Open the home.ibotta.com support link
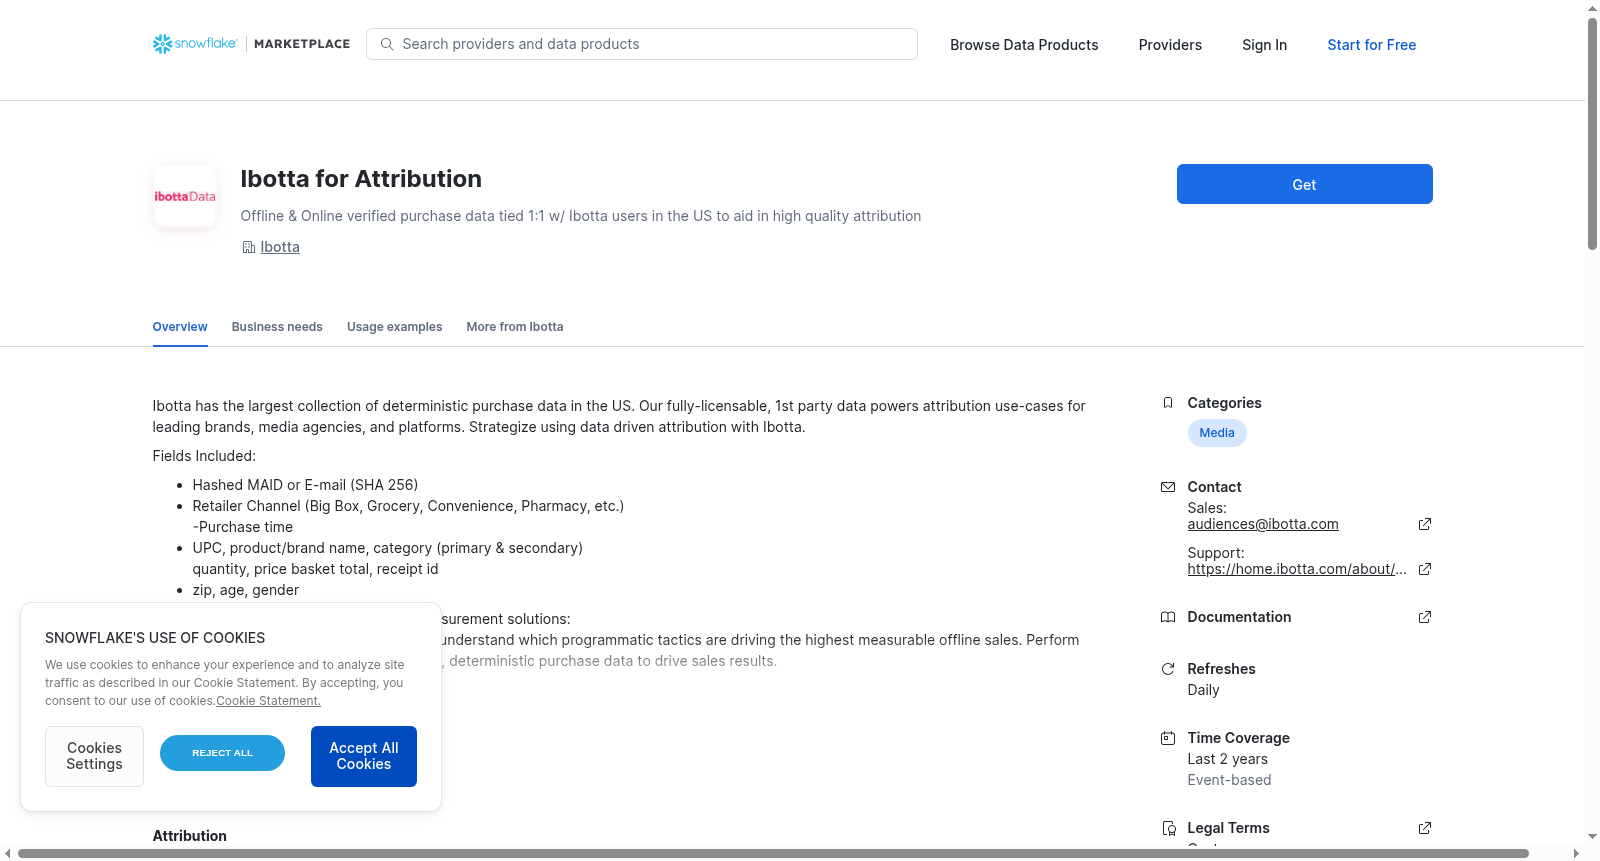 (1297, 569)
